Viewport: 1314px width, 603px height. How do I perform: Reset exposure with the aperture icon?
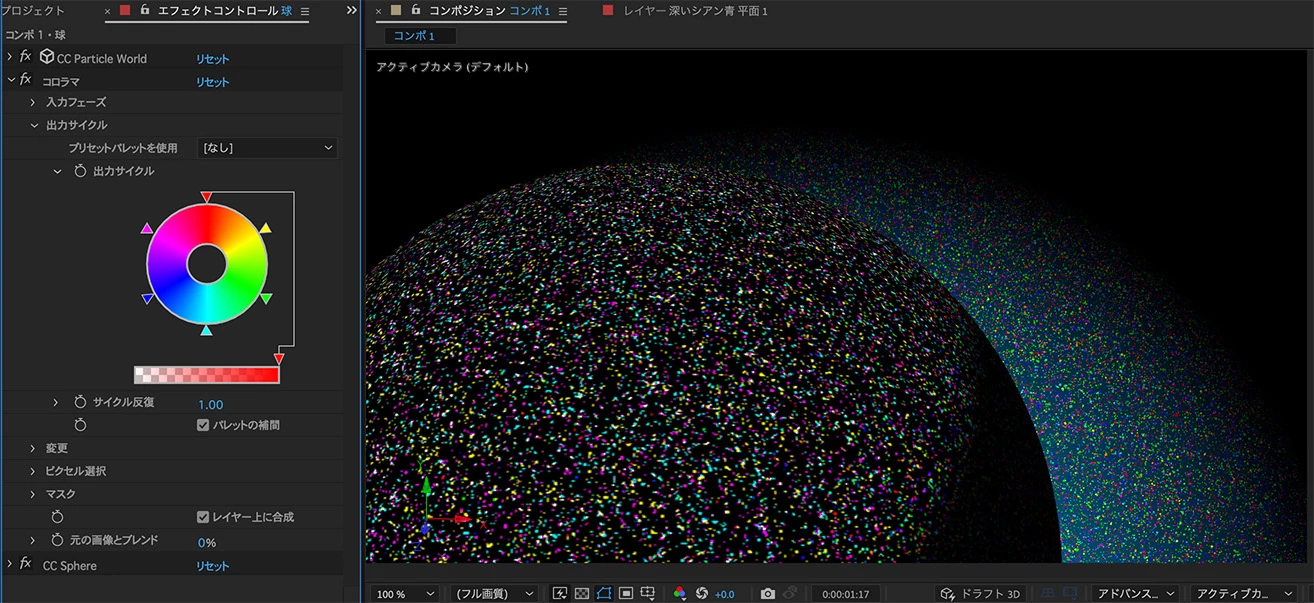pos(702,594)
